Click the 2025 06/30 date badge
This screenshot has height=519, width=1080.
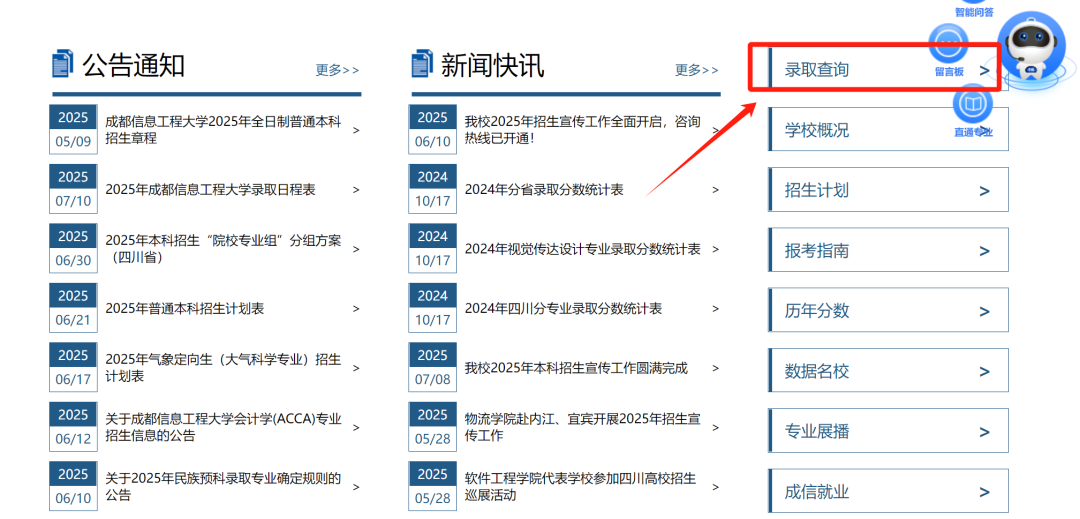click(73, 248)
